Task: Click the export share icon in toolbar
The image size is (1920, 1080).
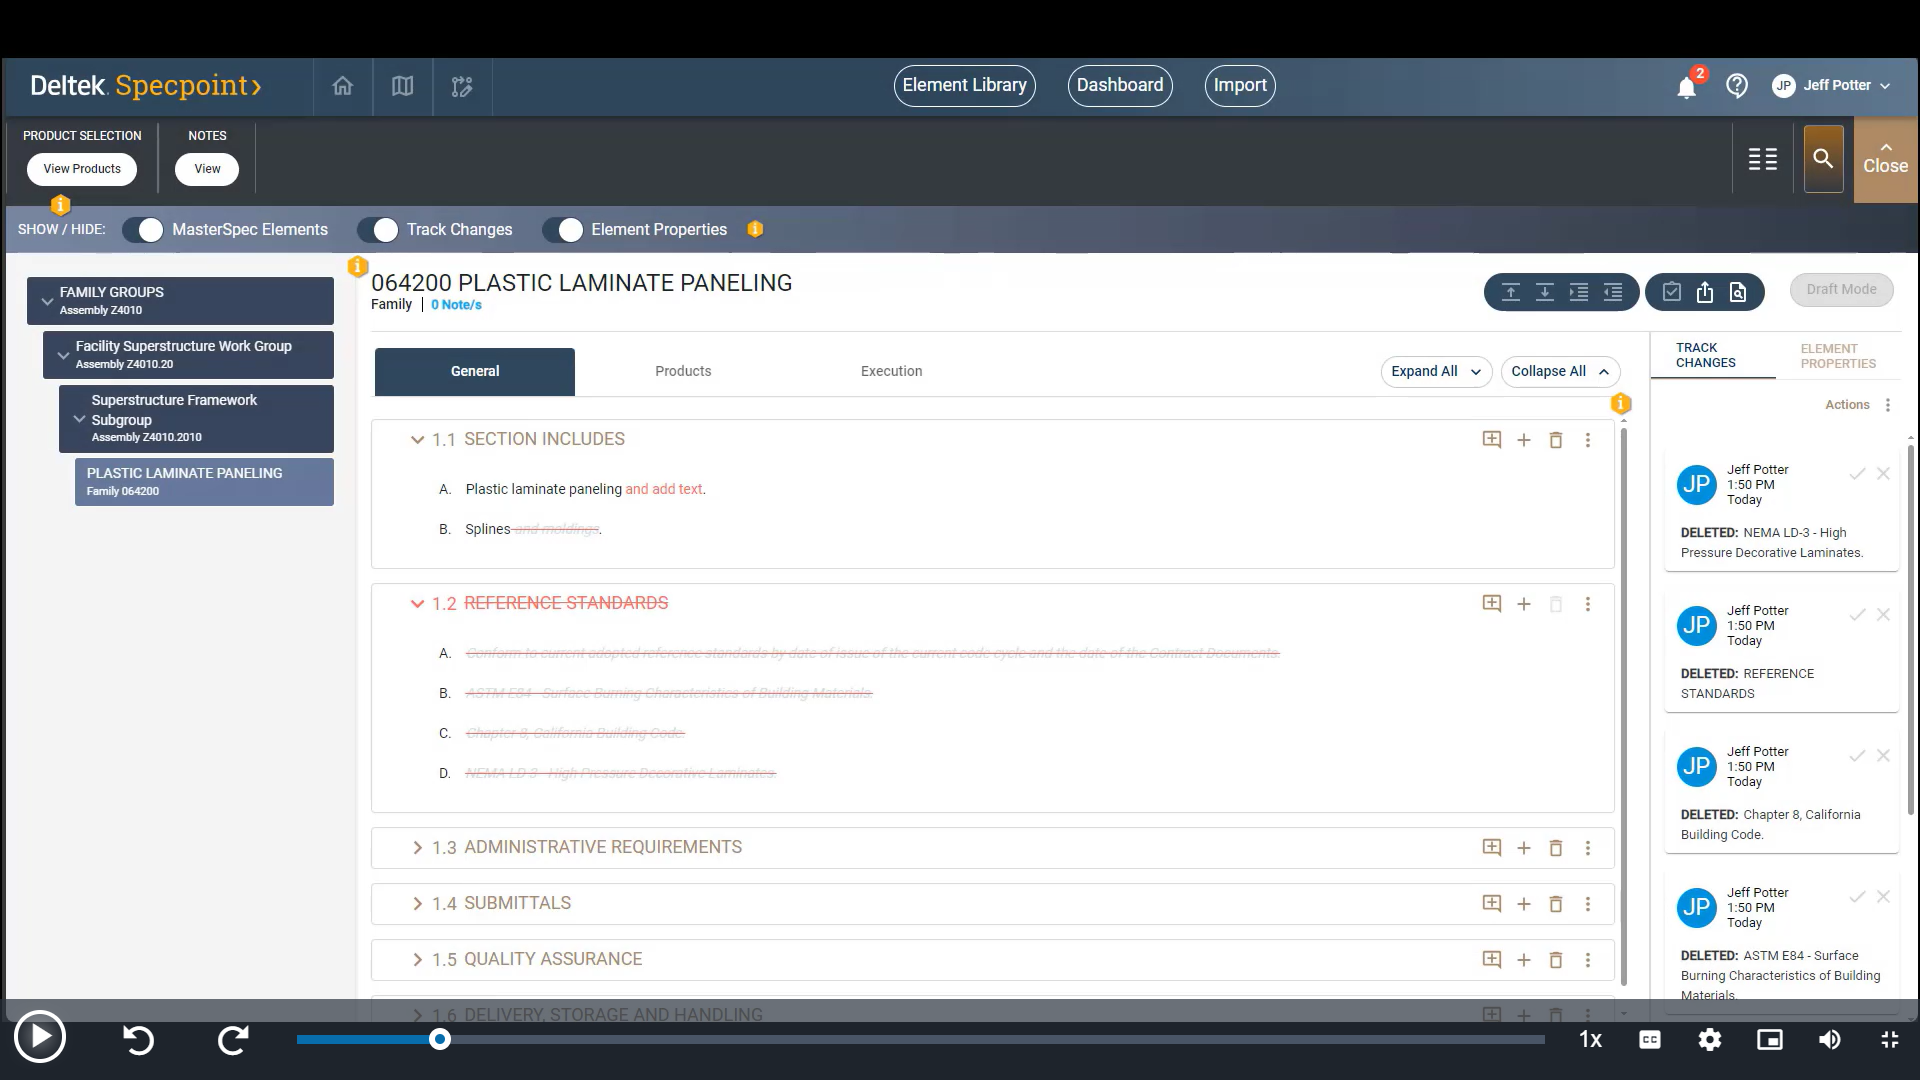Action: tap(1705, 292)
